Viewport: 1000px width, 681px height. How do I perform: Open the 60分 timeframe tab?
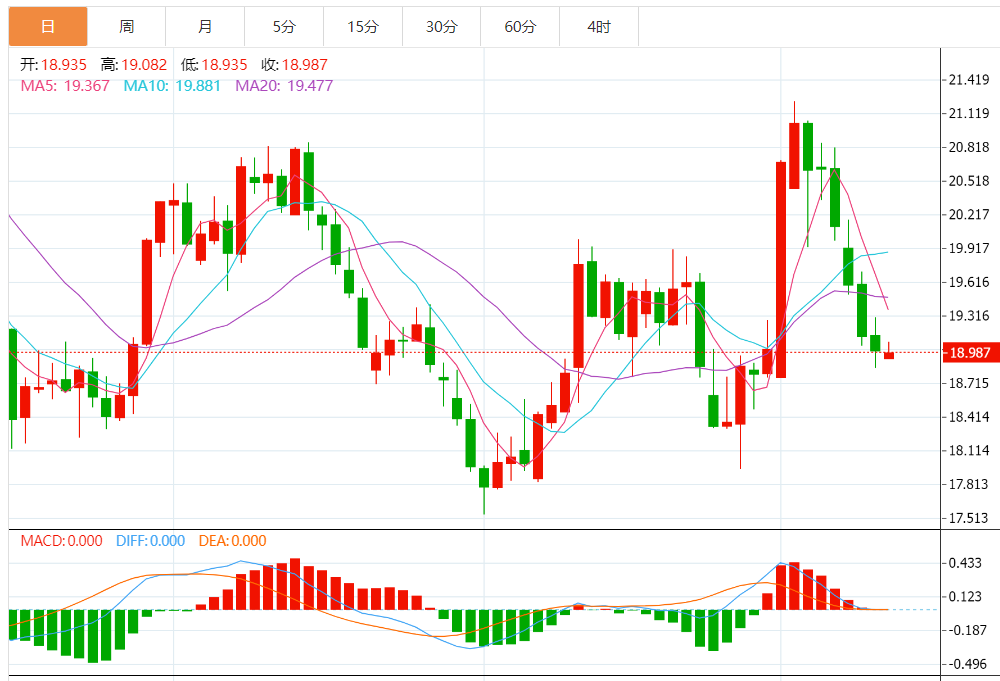coord(520,27)
